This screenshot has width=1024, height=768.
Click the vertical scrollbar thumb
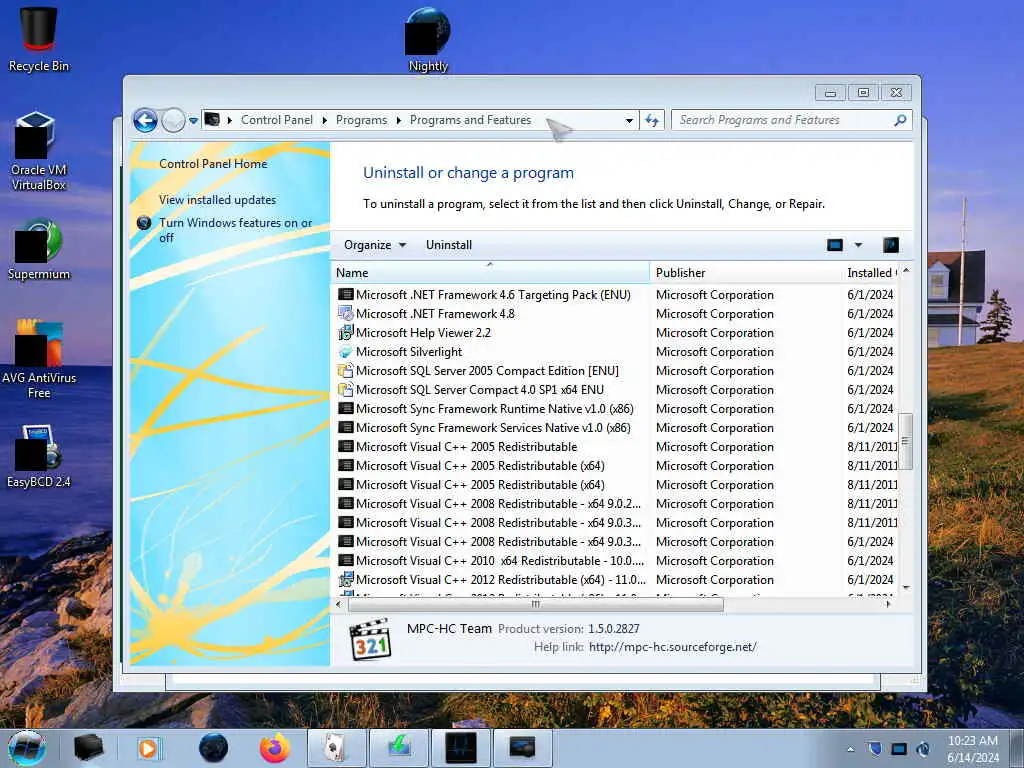[905, 441]
